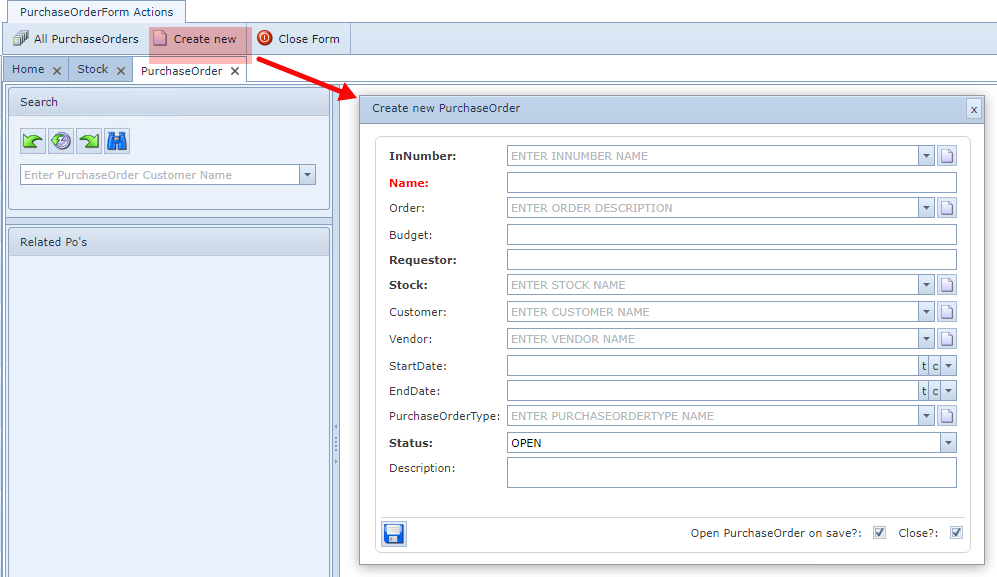Switch to the Stock tab
Viewport: 997px width, 577px height.
[93, 70]
